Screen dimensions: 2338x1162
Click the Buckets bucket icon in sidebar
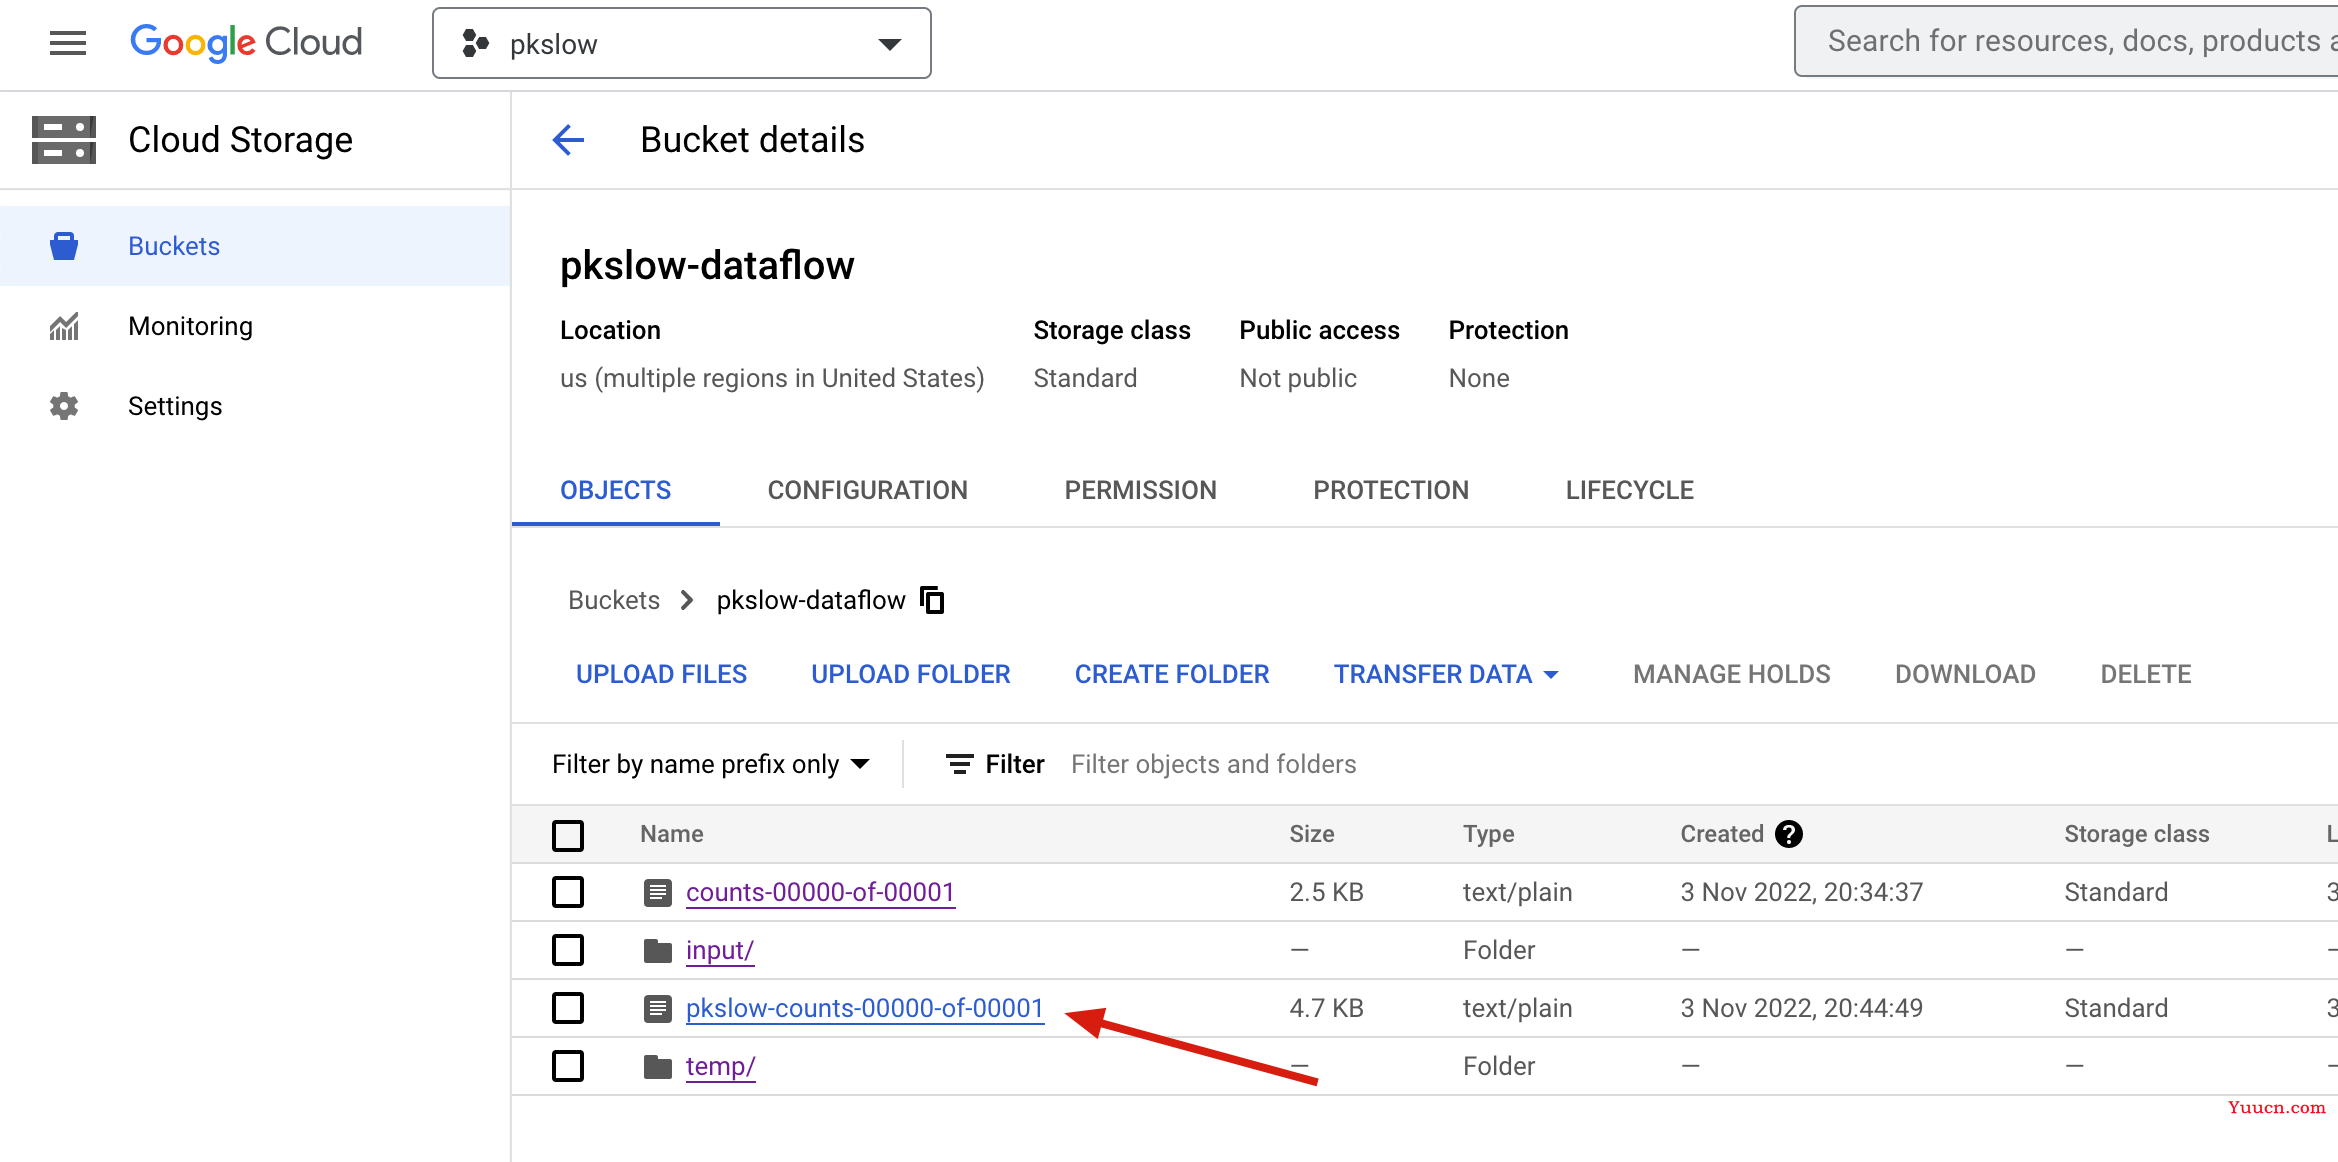click(64, 246)
